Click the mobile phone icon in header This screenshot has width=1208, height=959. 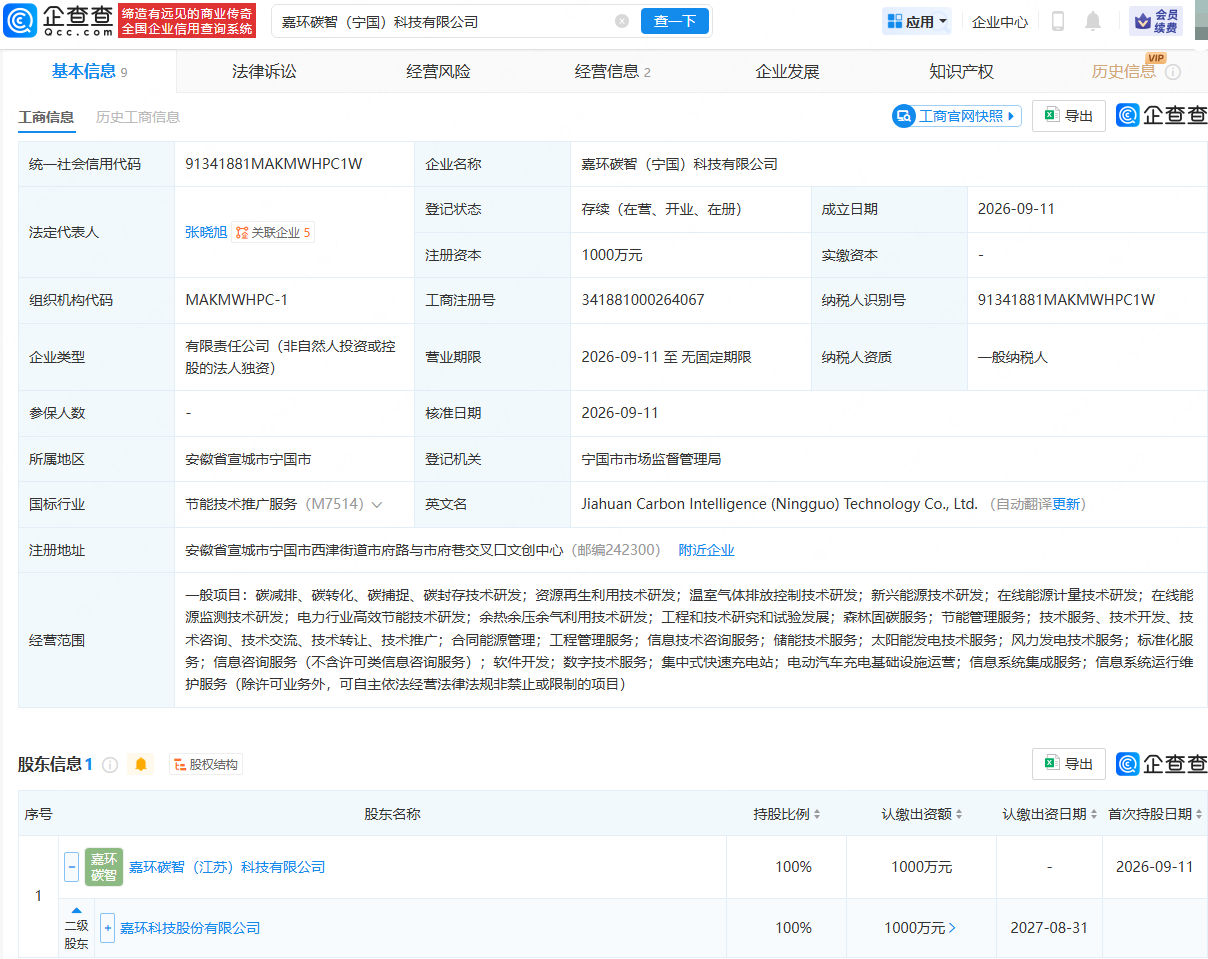point(1058,21)
